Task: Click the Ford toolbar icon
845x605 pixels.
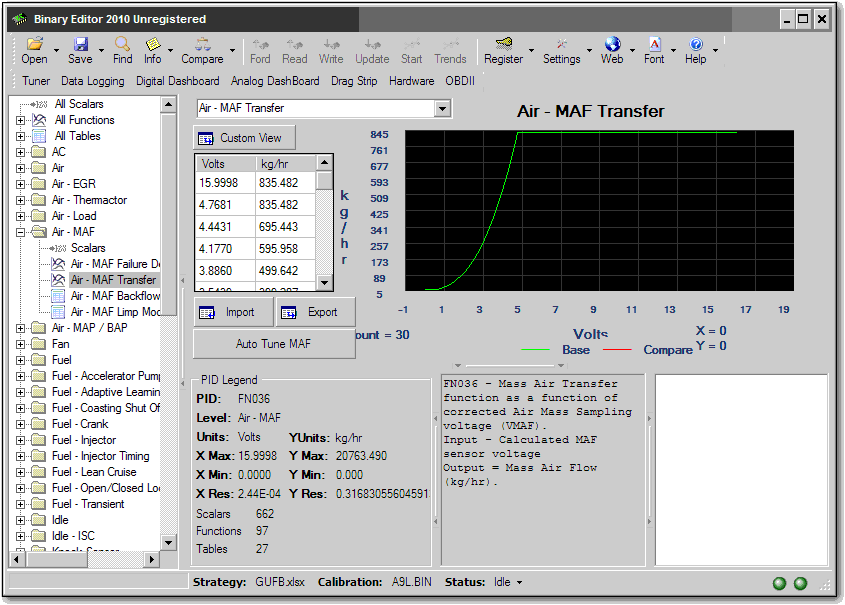Action: pyautogui.click(x=260, y=44)
